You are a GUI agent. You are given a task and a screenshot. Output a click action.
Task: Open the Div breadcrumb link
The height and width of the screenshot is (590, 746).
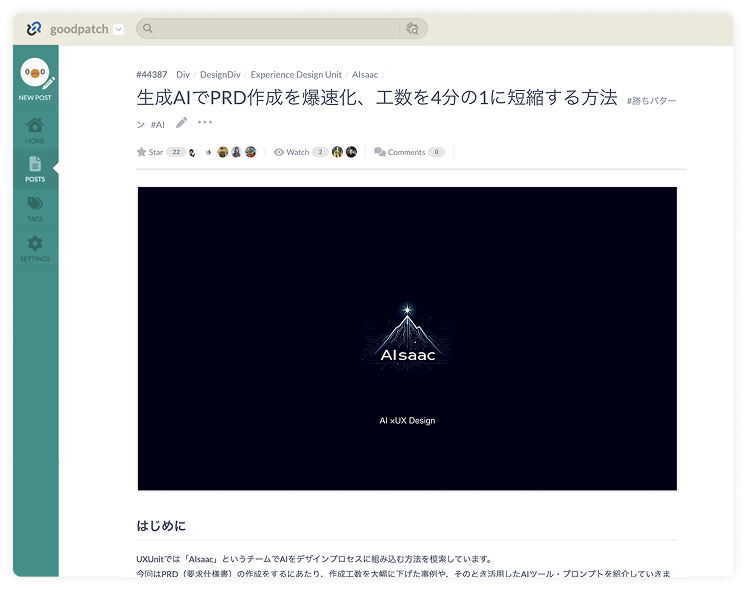(x=183, y=75)
